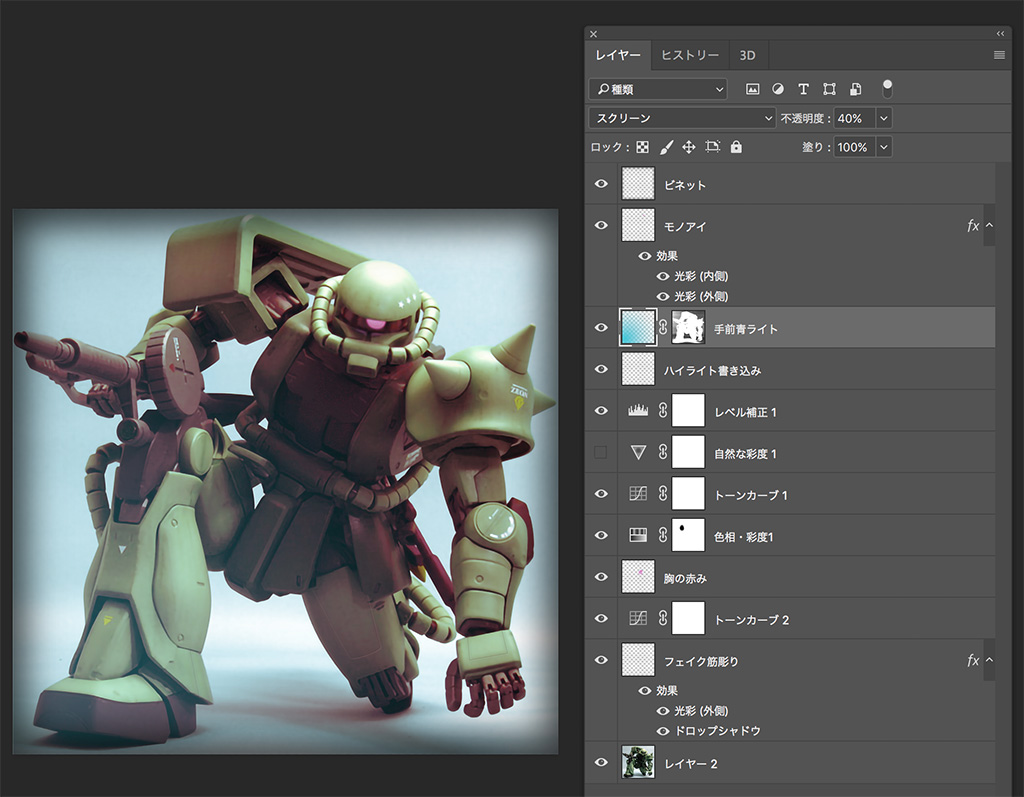
Task: Click the type layer filter icon
Action: pos(803,89)
